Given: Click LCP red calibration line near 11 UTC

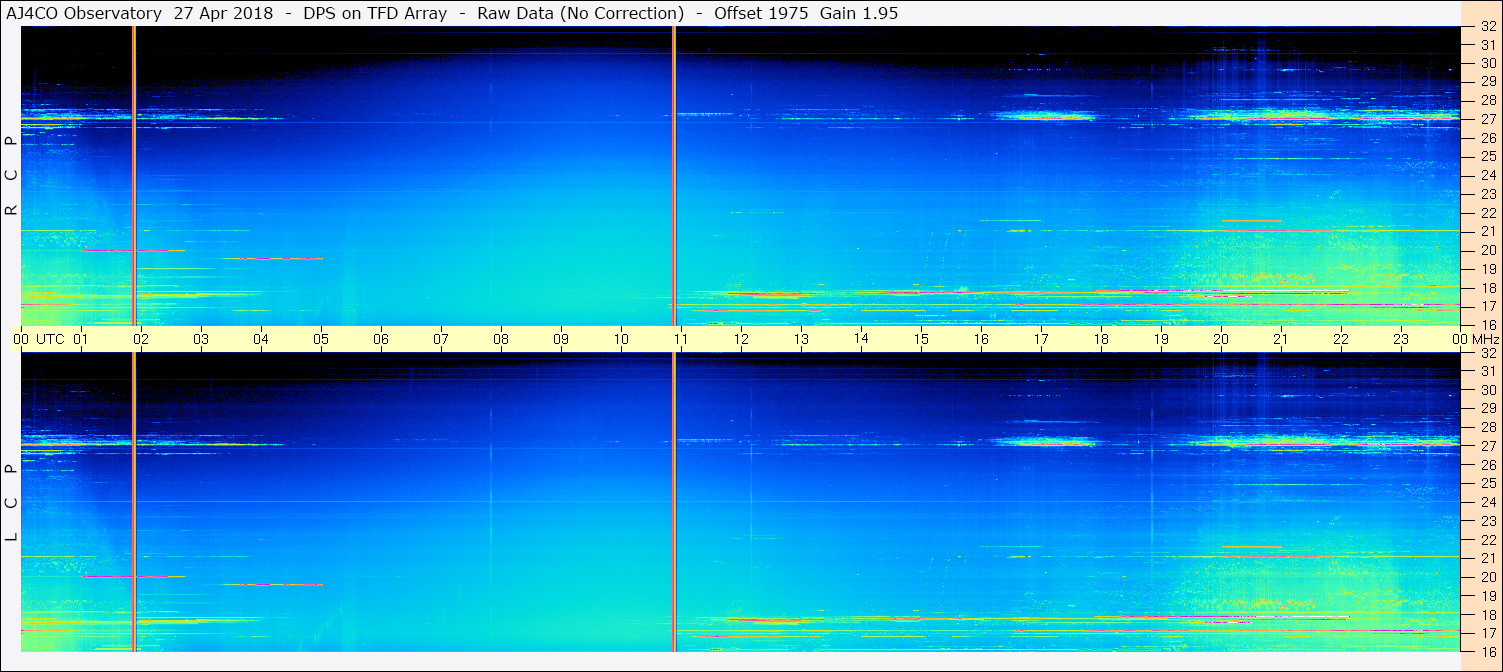Looking at the screenshot, I should tap(674, 502).
